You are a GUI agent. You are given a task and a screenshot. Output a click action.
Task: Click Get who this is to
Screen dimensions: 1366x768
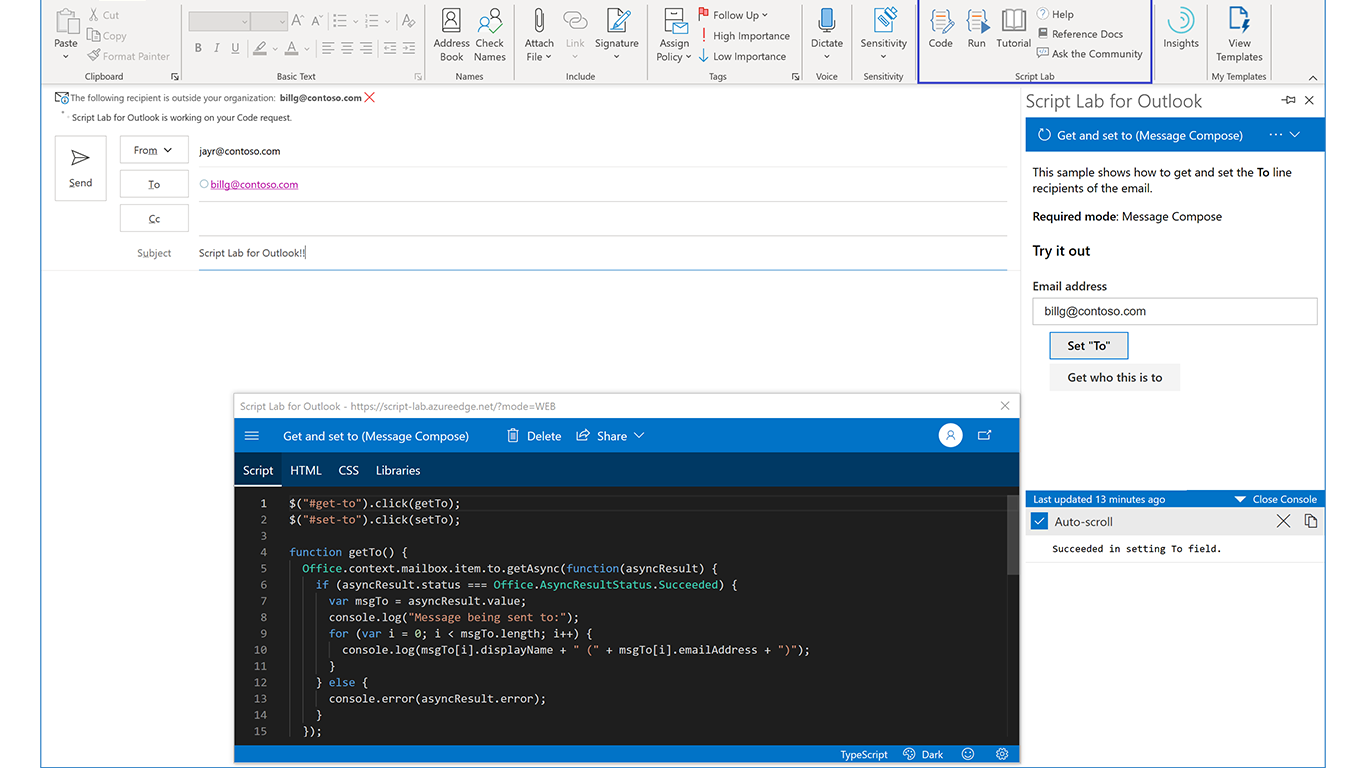pyautogui.click(x=1114, y=377)
